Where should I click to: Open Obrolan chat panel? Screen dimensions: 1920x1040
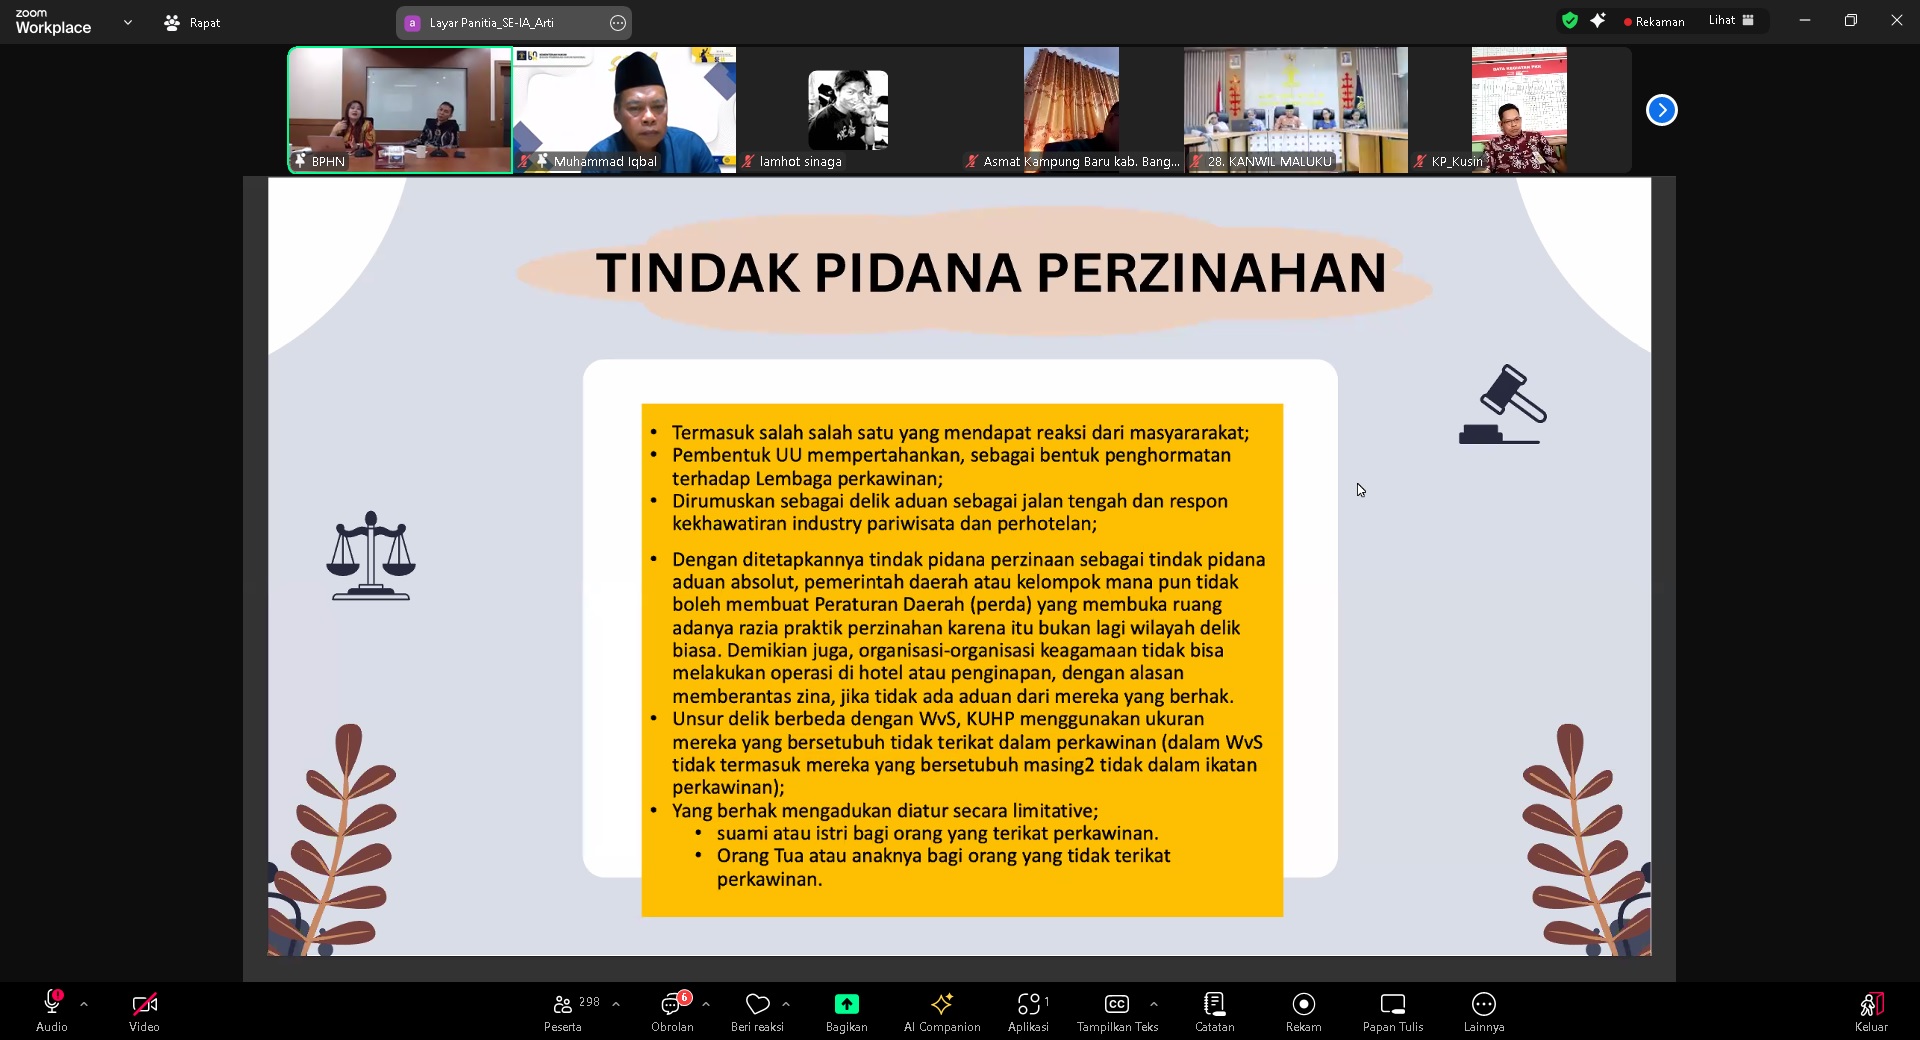[672, 1011]
